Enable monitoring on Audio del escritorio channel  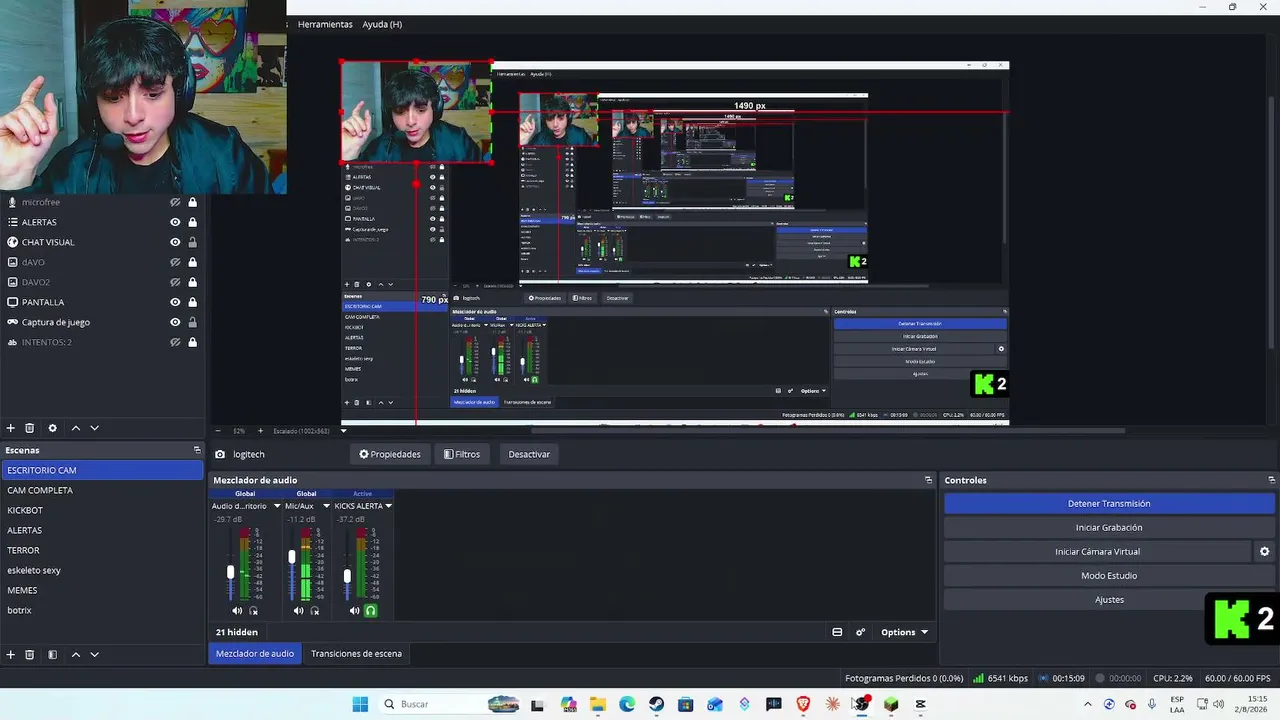(x=254, y=610)
